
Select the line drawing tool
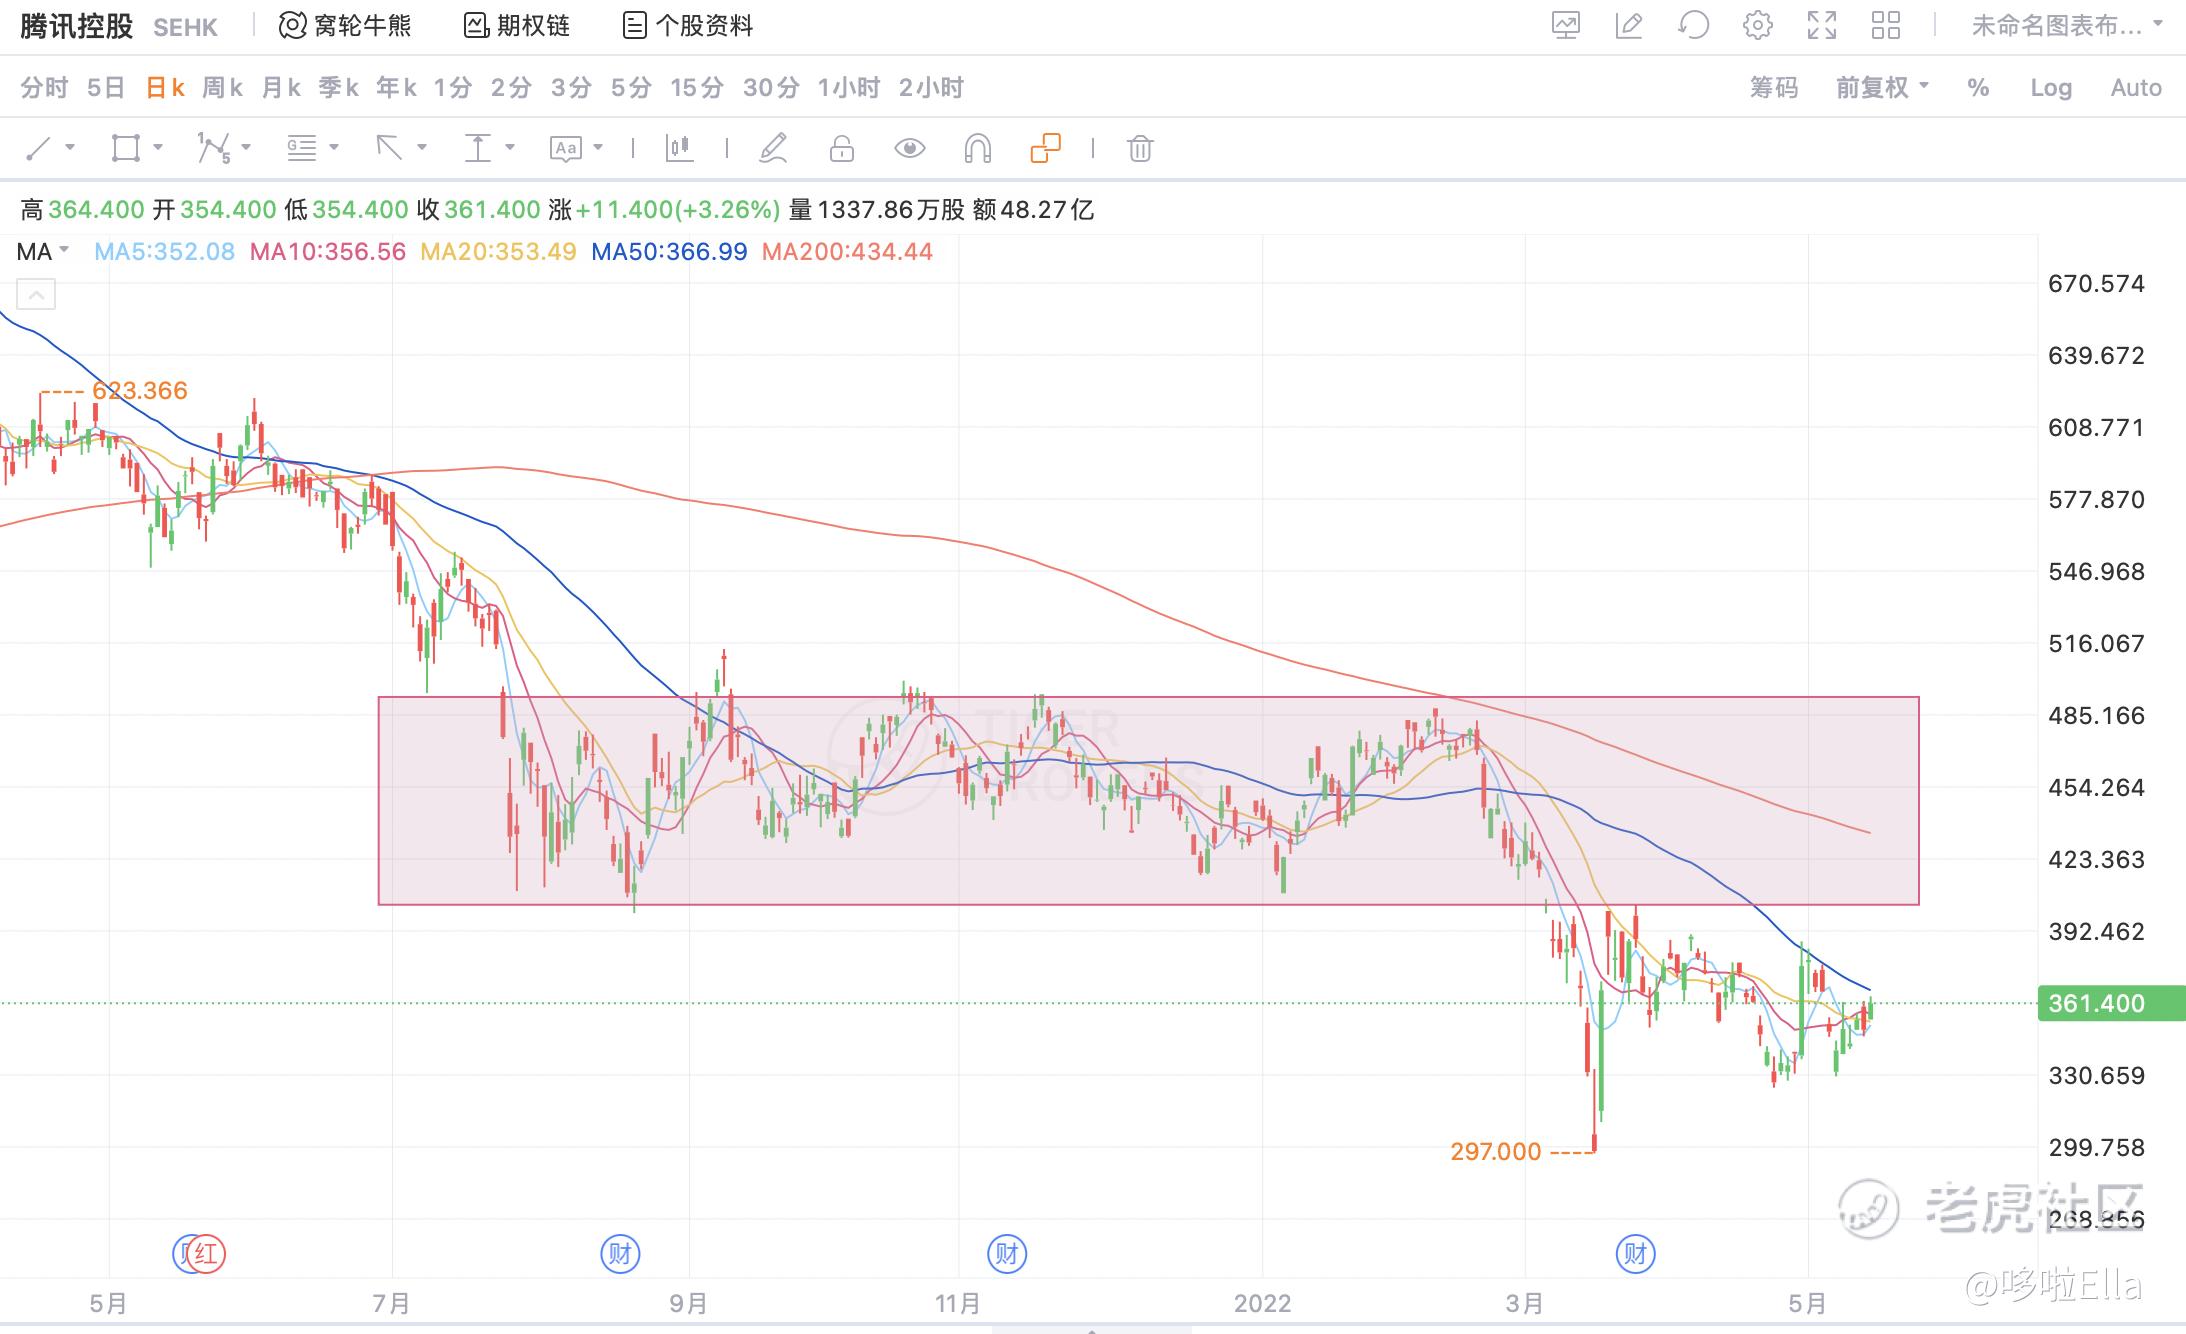click(38, 149)
